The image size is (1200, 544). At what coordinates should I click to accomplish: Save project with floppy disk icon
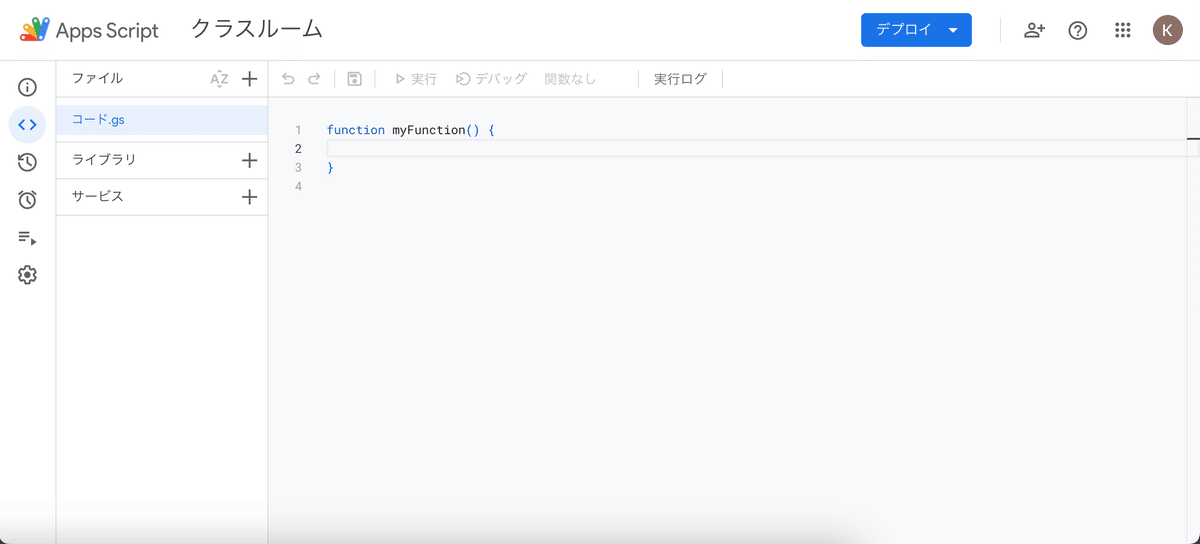354,79
